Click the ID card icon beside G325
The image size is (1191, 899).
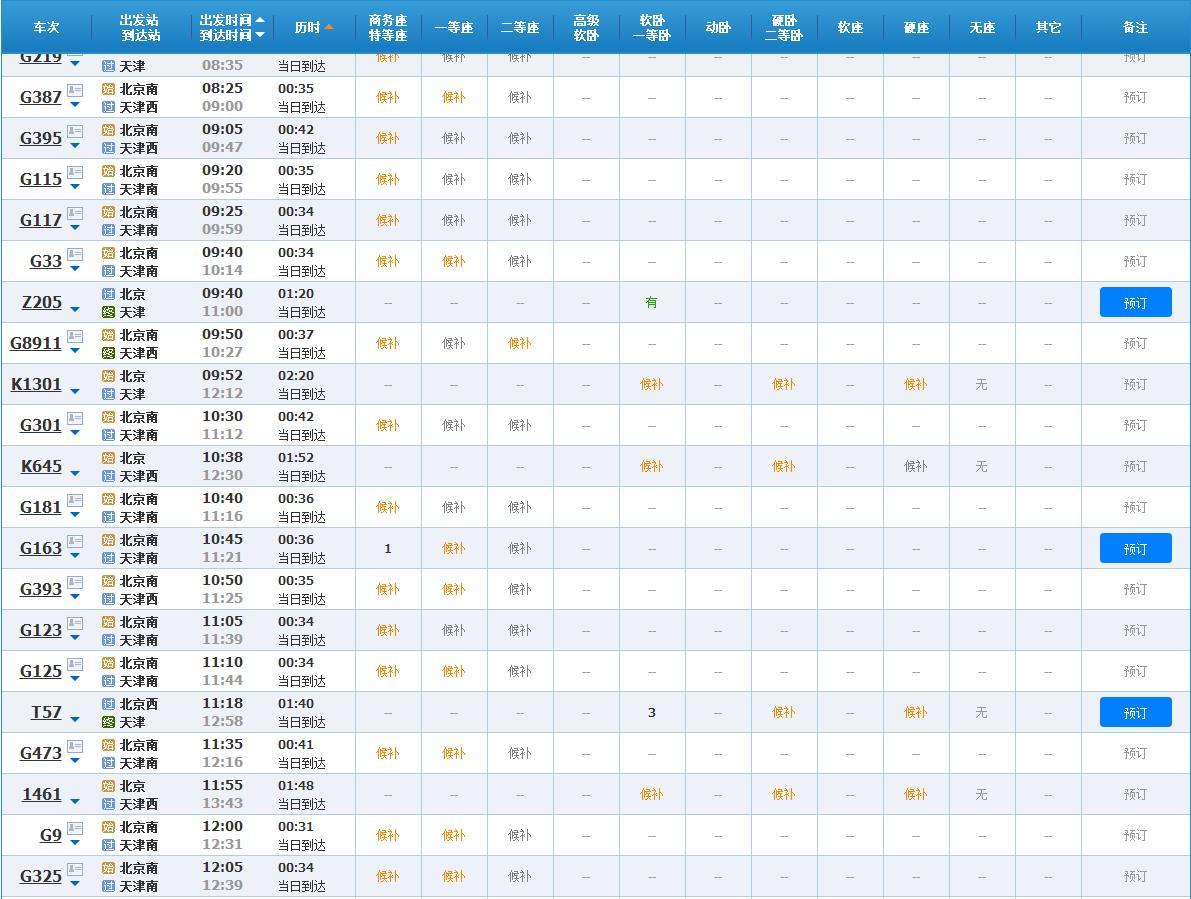click(x=74, y=869)
